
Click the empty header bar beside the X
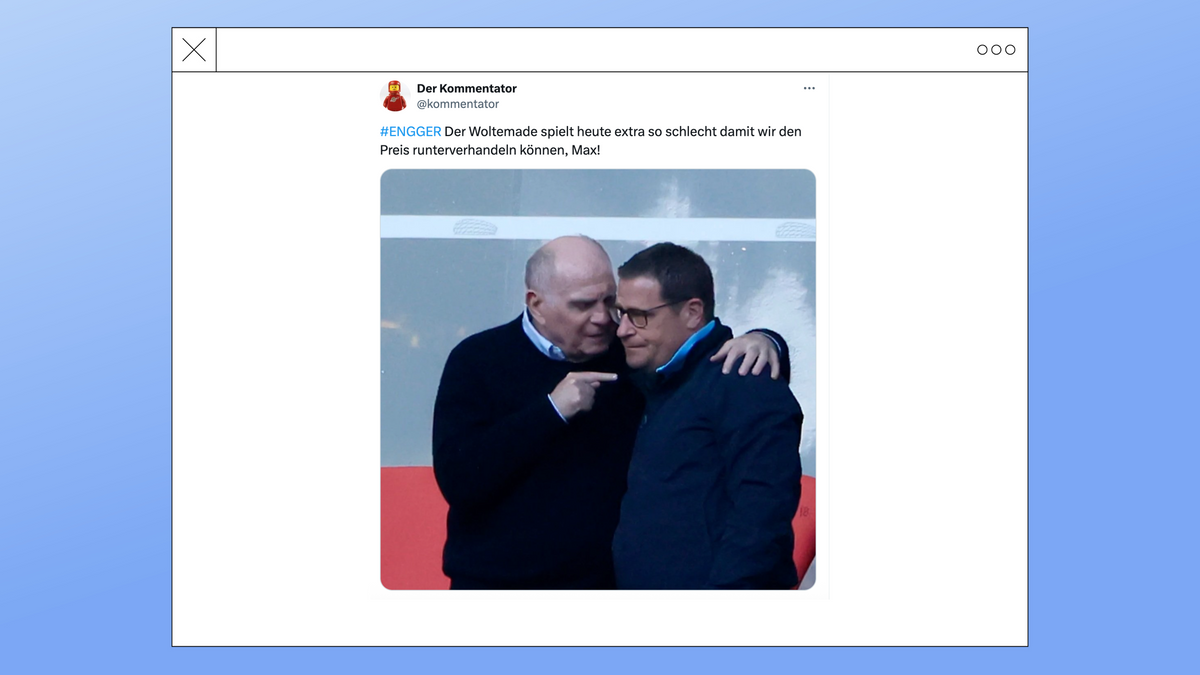click(595, 50)
